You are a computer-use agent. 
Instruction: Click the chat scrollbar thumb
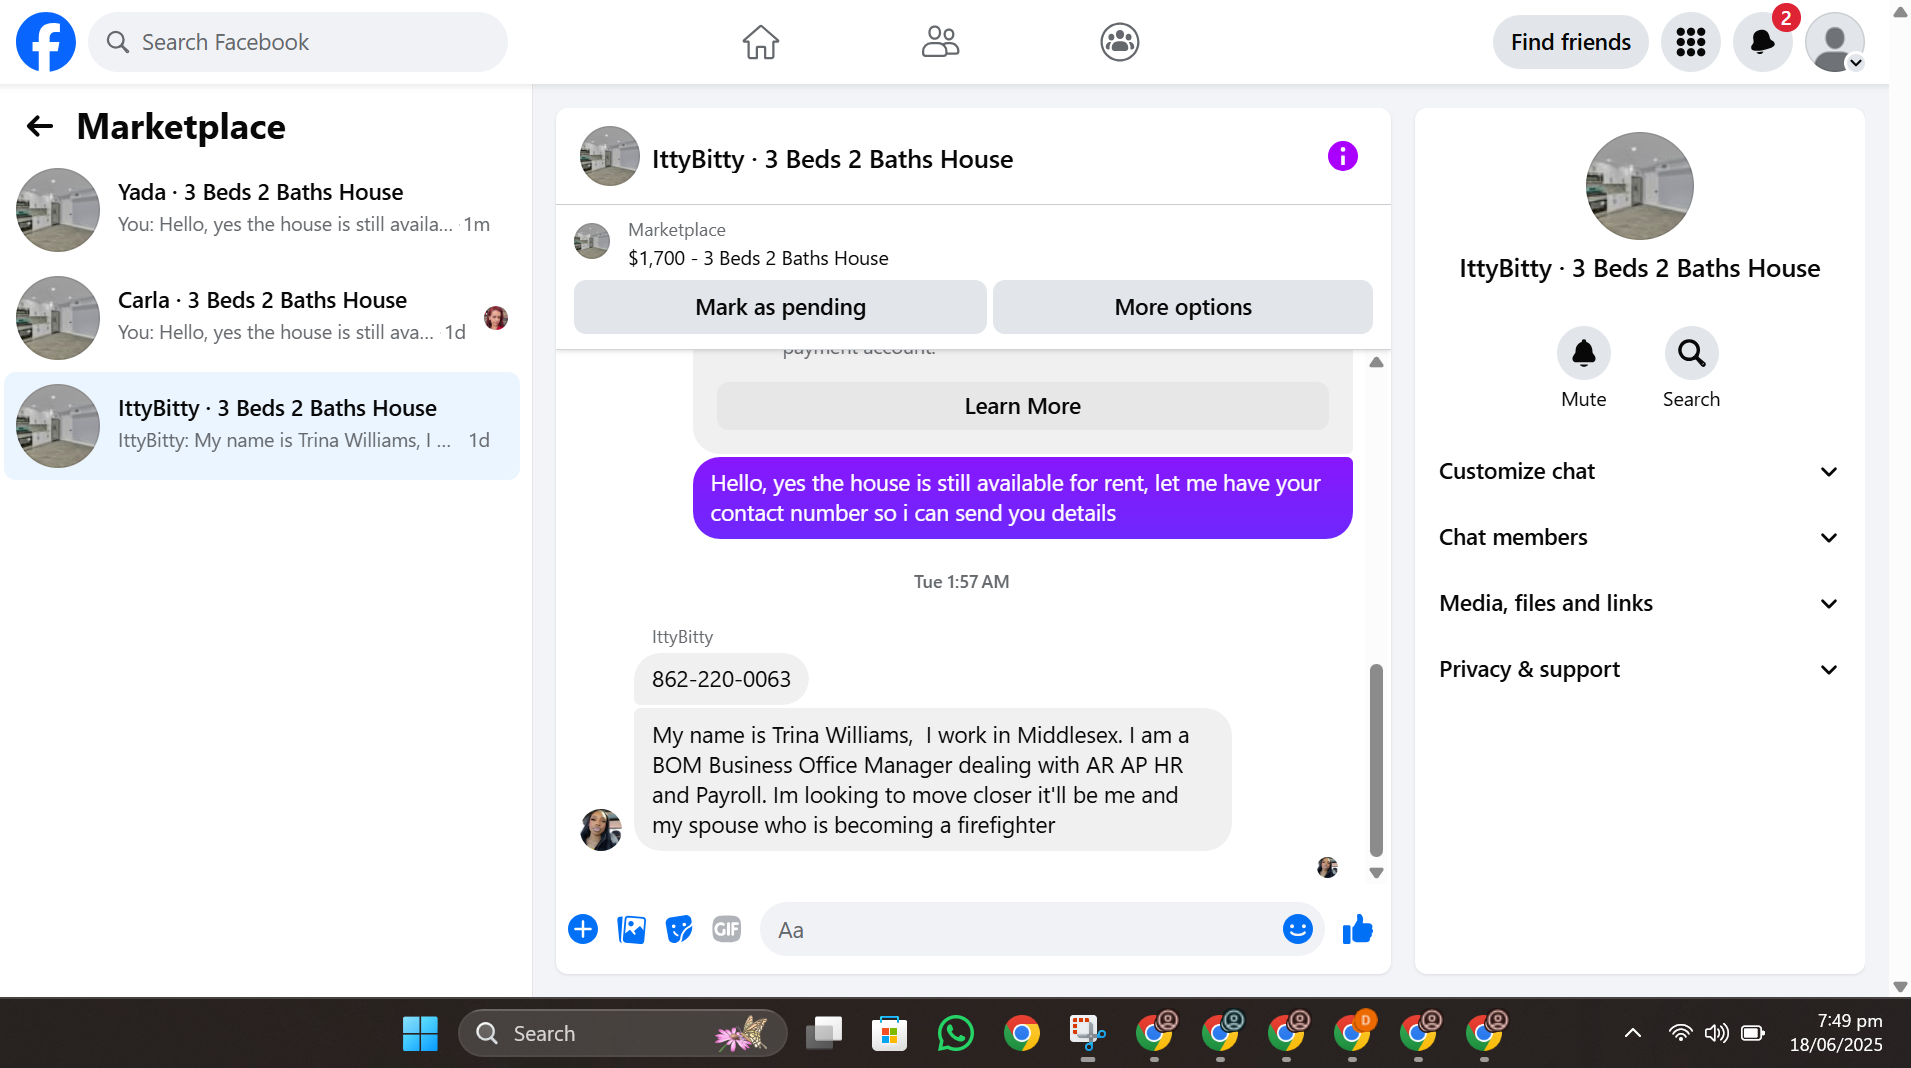1376,760
